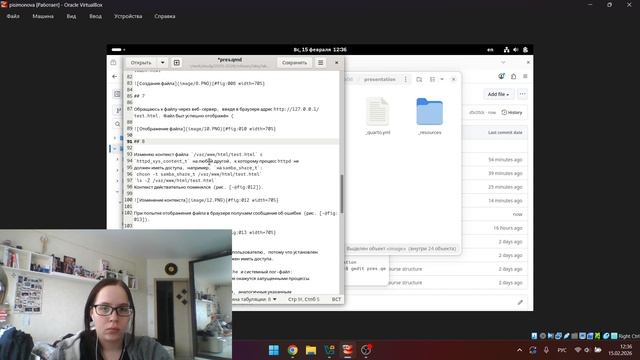Open the repository more options ellipsis
Screen dimensions: 640x360
[522, 94]
